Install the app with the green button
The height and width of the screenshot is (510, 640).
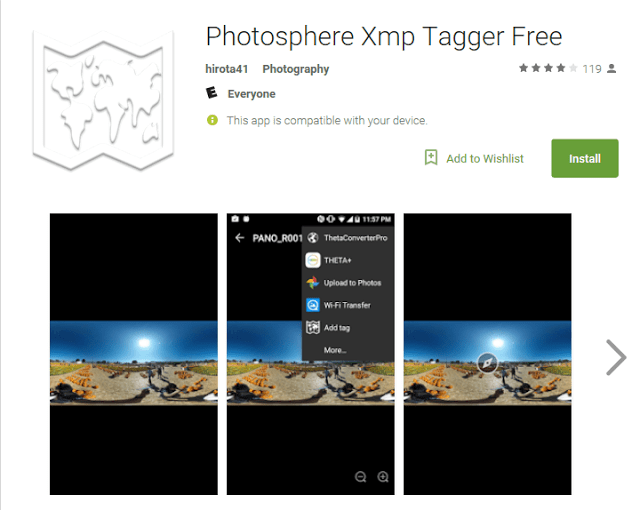coord(584,158)
